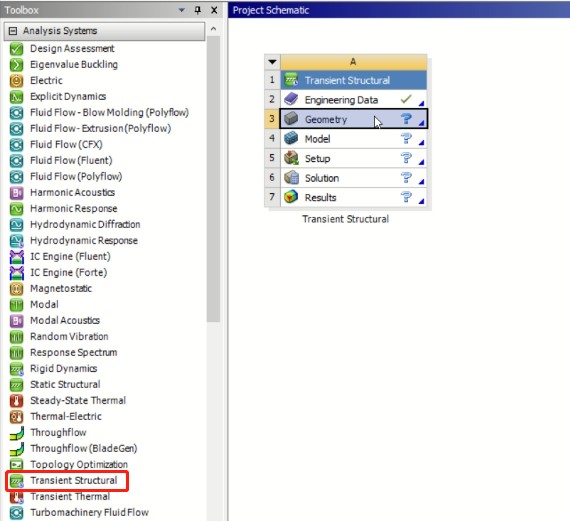Viewport: 570px width, 521px height.
Task: Click the Model status question mark
Action: pyautogui.click(x=406, y=139)
